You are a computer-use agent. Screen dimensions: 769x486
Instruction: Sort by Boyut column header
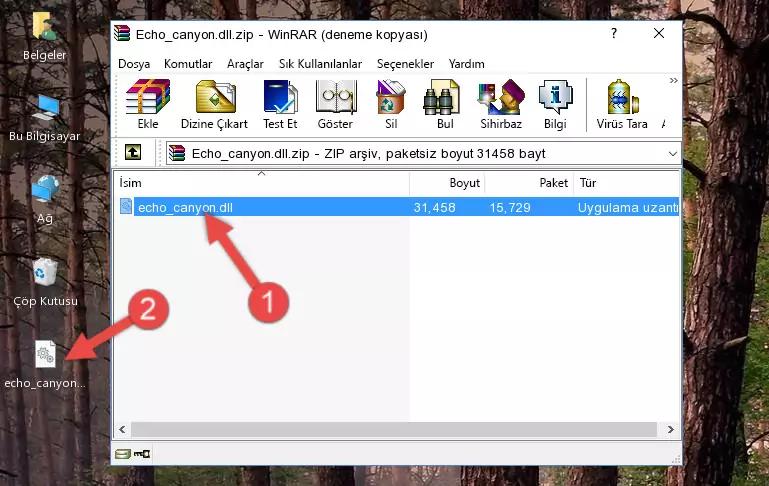447,183
